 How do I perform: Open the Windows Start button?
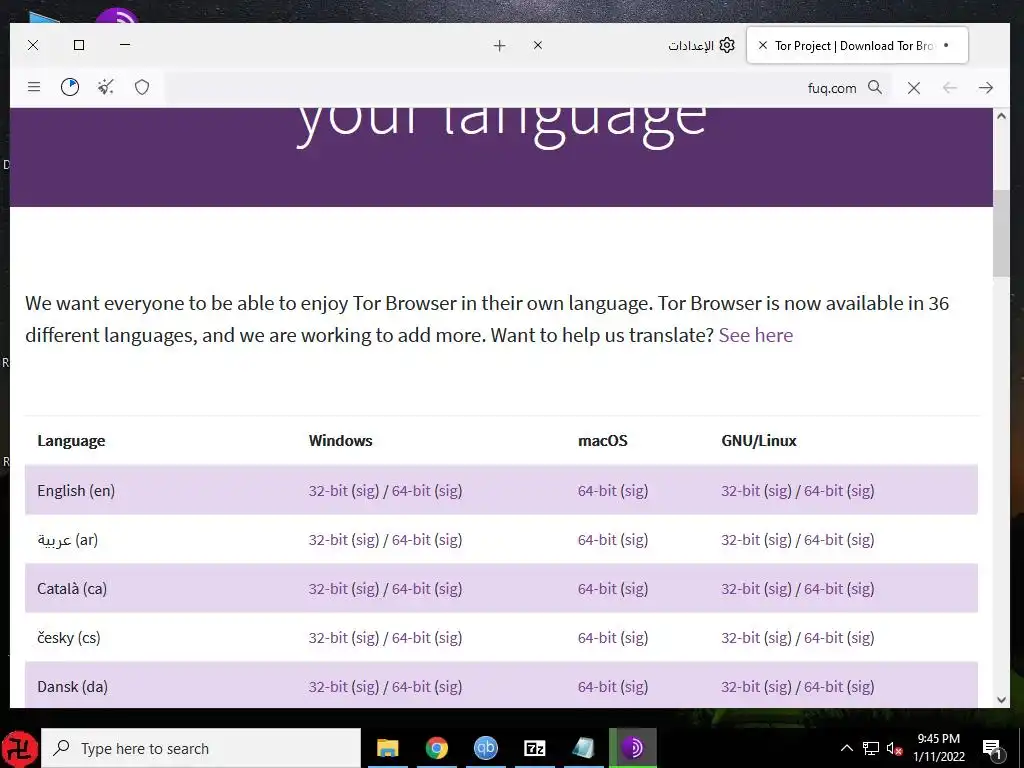point(20,748)
